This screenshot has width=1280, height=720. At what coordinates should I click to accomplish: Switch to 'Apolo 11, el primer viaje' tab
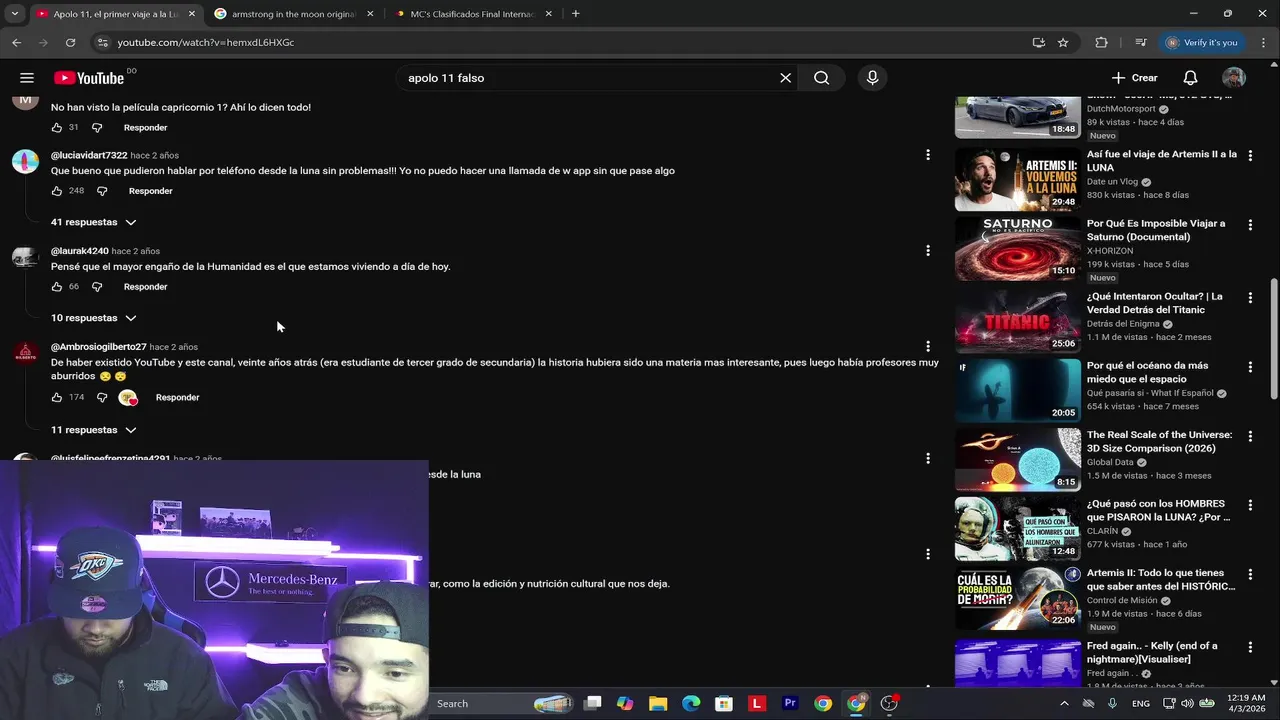click(114, 14)
